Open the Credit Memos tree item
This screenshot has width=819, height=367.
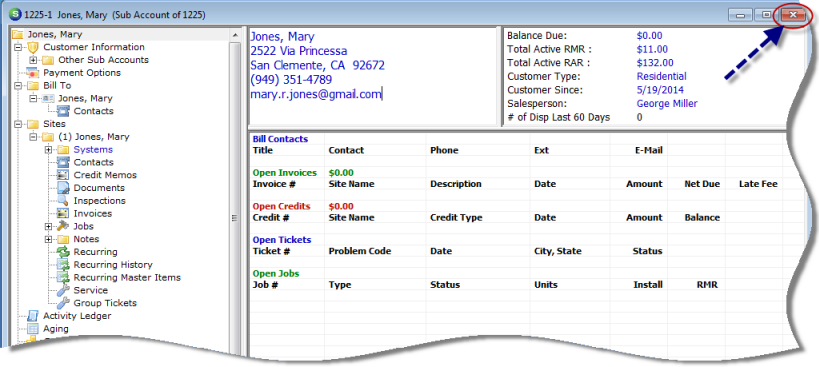pos(105,175)
